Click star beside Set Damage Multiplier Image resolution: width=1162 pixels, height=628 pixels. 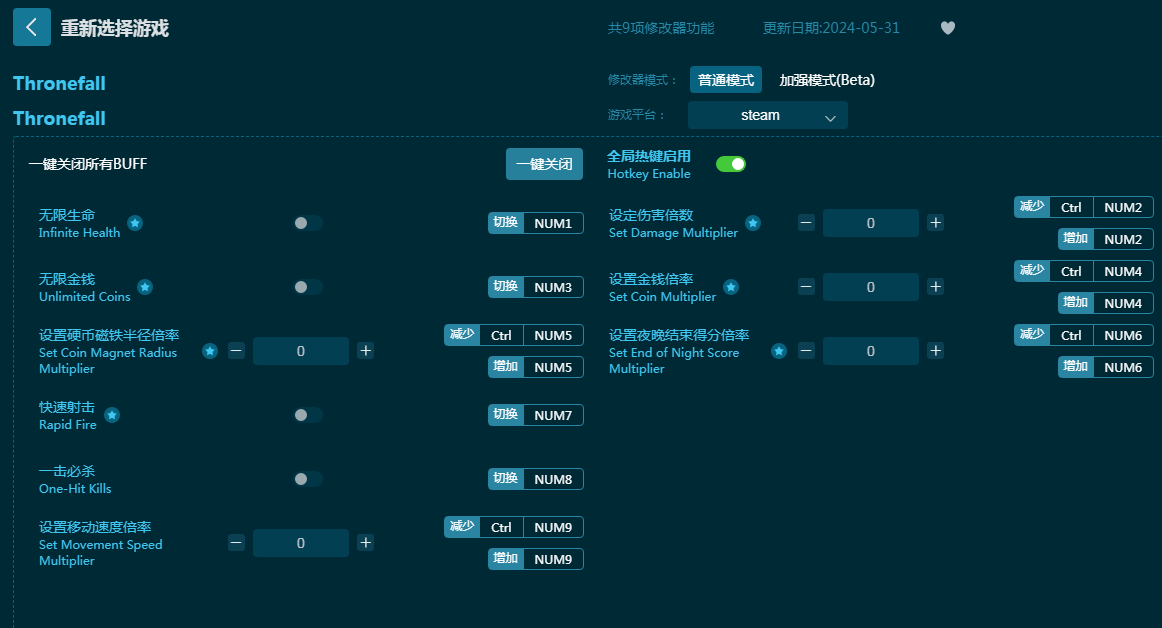point(753,223)
